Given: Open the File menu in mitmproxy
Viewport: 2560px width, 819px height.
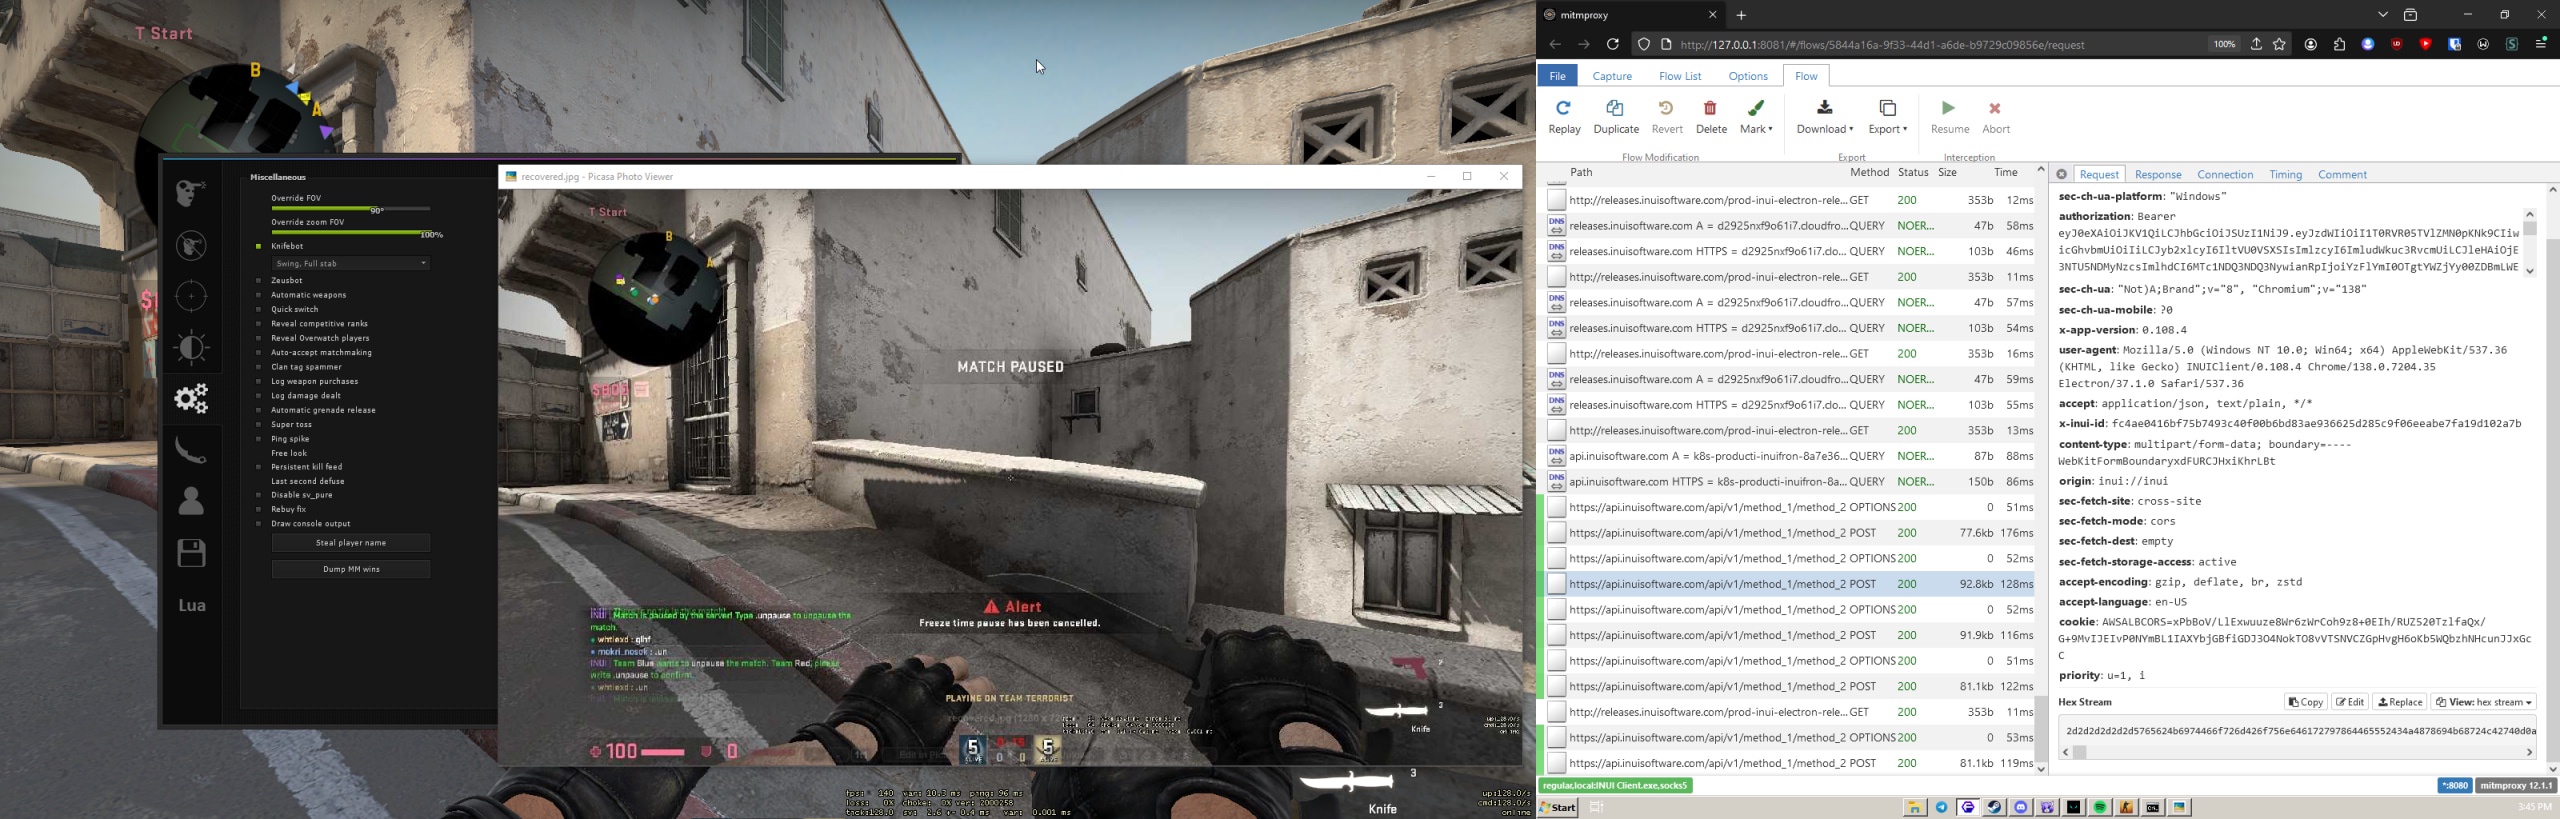Looking at the screenshot, I should (x=1557, y=76).
